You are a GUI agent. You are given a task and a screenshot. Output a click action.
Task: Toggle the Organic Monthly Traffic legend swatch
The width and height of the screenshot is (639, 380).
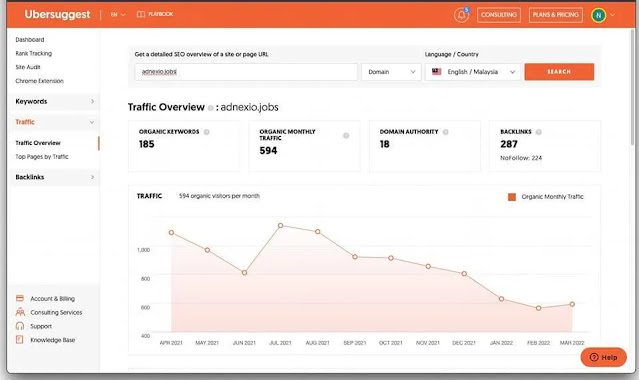[512, 197]
